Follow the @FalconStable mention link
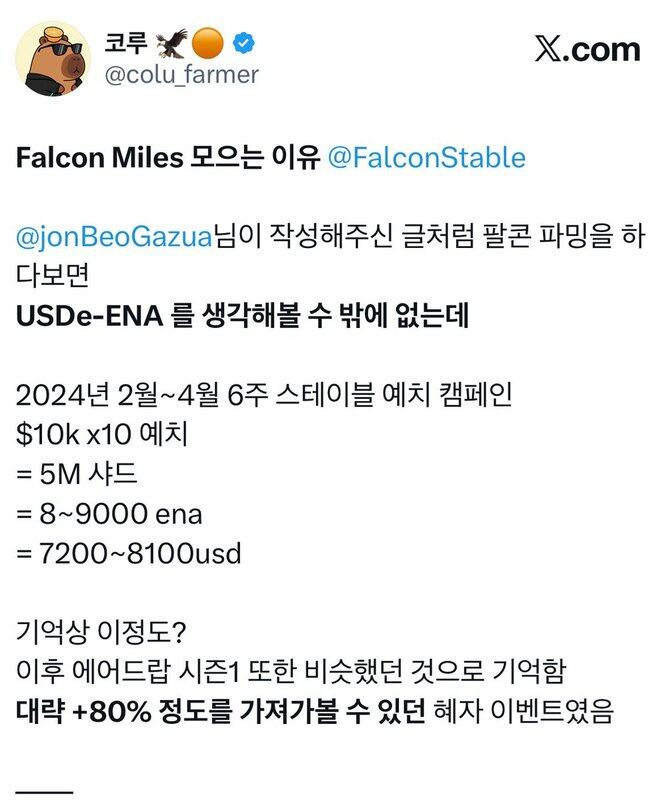Viewport: 669px width, 800px height. click(x=426, y=157)
